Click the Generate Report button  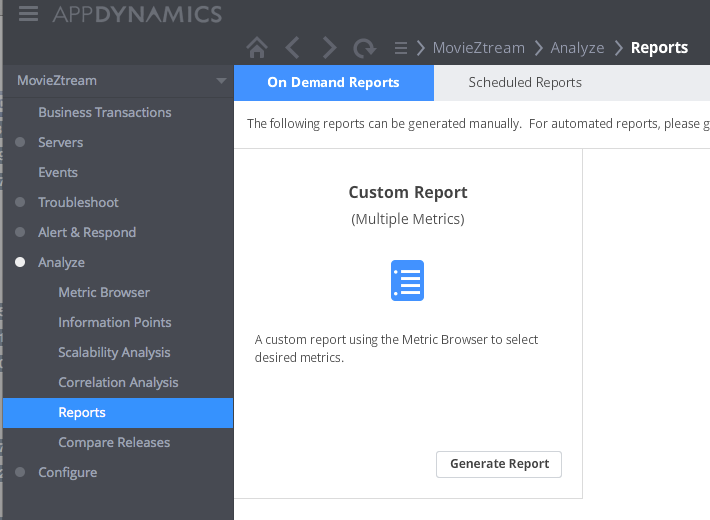click(499, 464)
